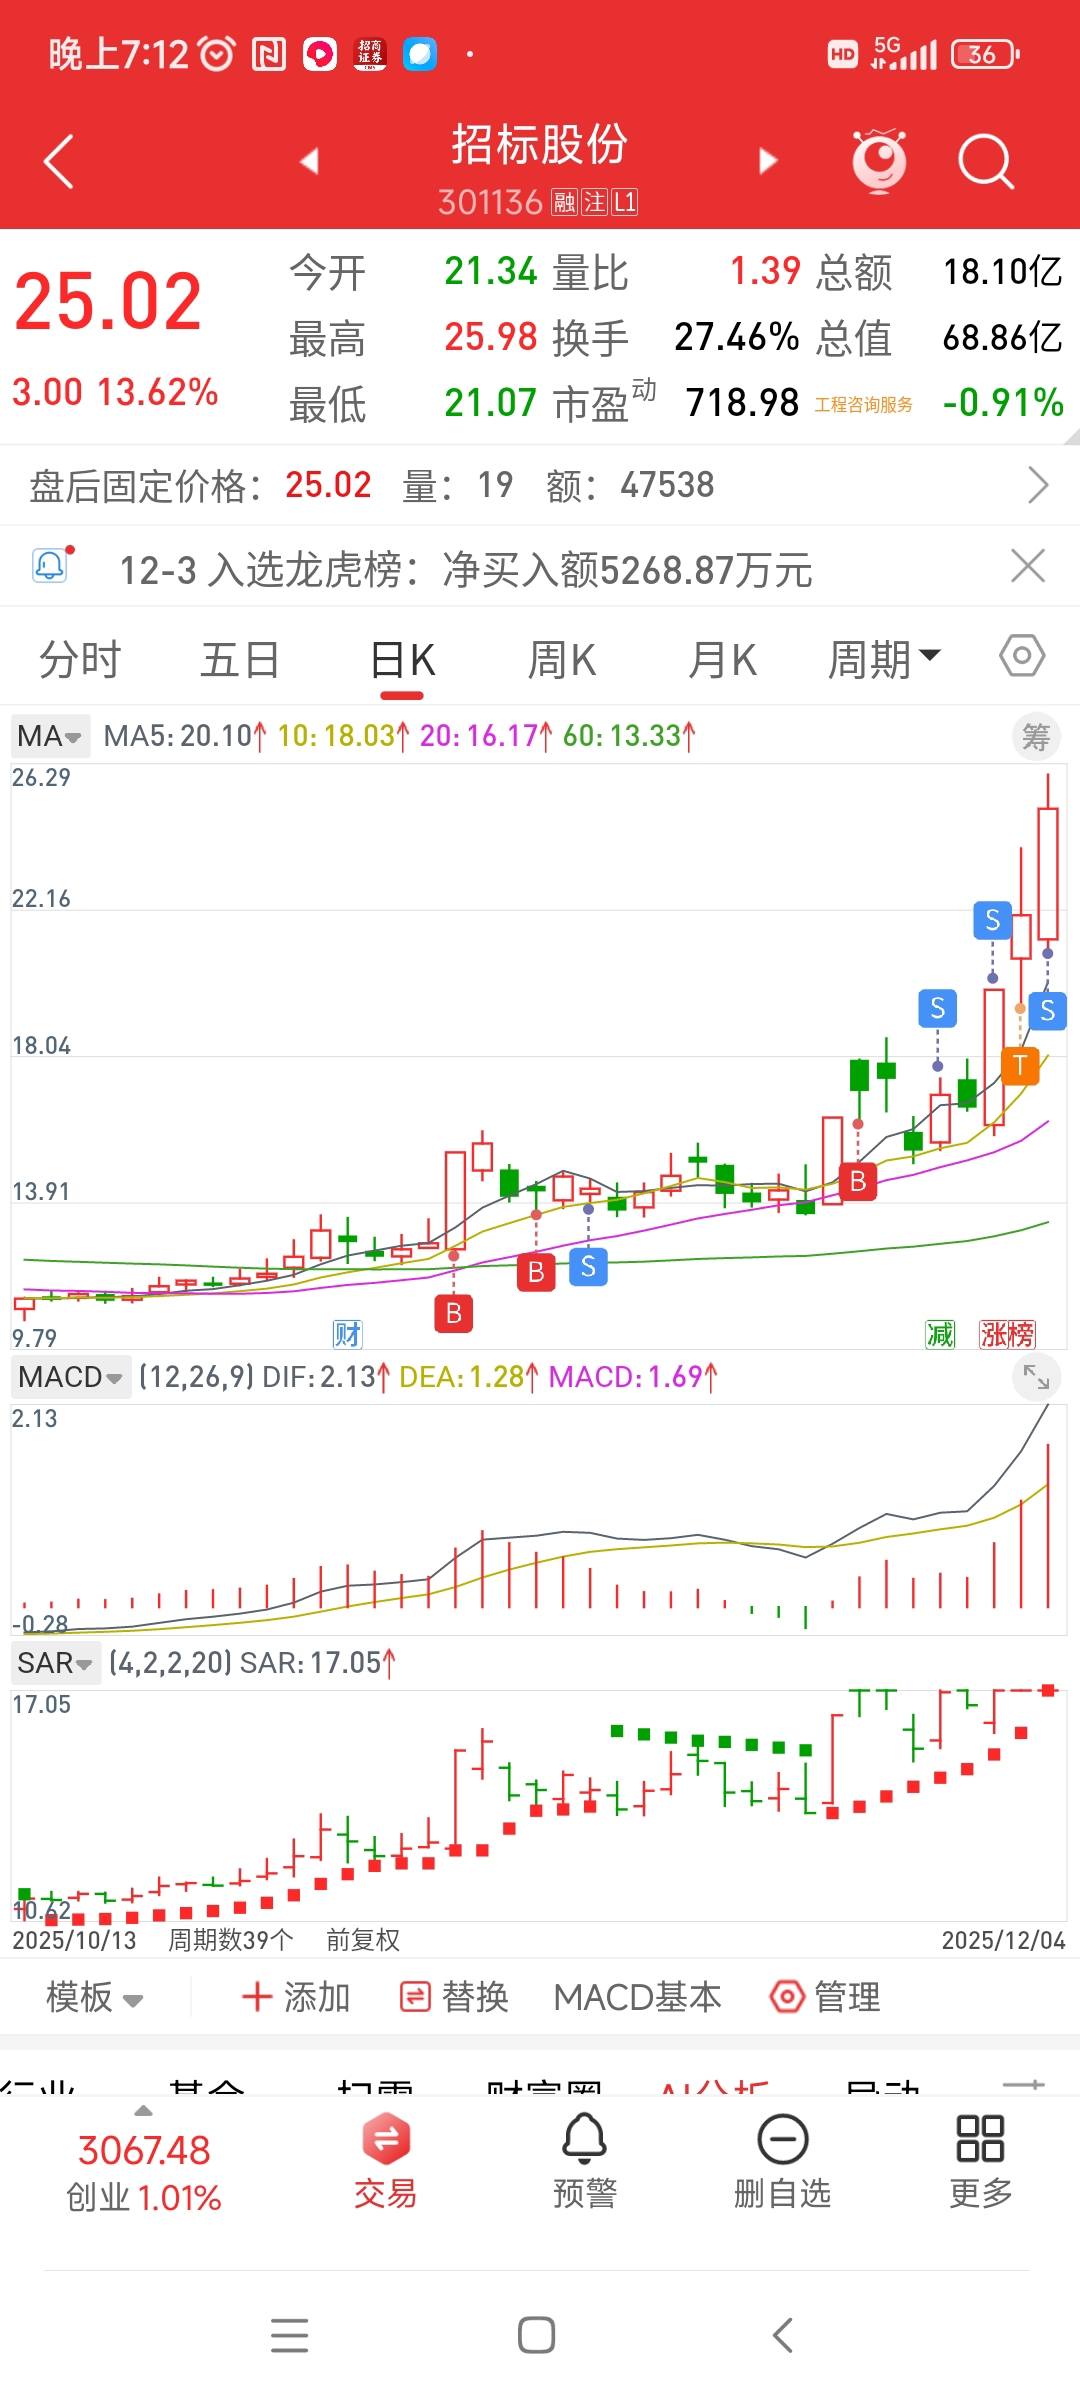Viewport: 1080px width, 2400px height.
Task: Tap the 总值 68.86亿 value
Action: point(1002,338)
